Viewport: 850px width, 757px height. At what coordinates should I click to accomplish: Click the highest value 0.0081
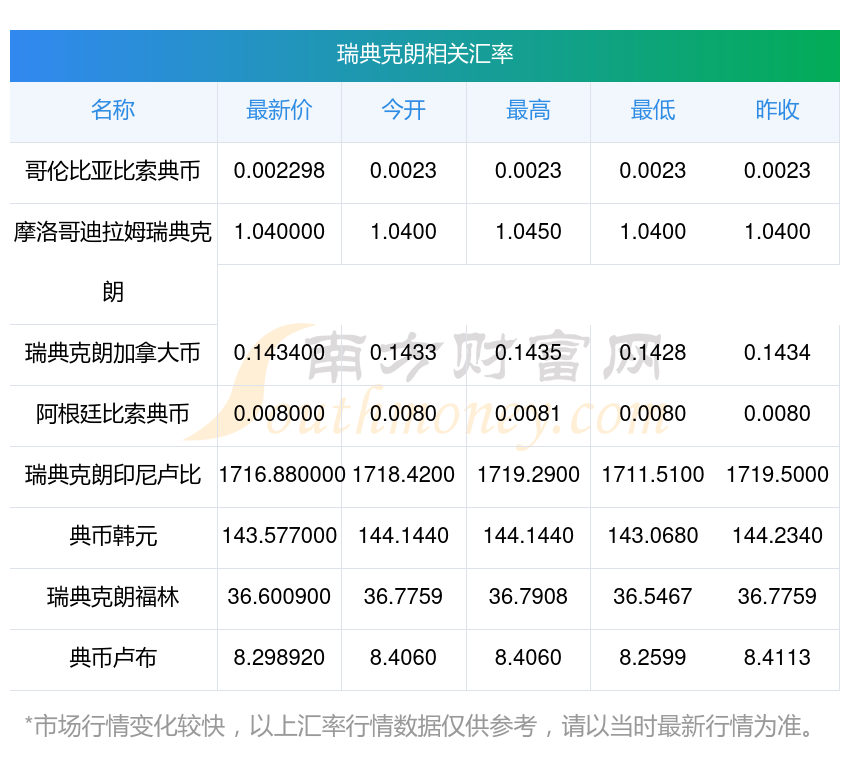tap(528, 414)
